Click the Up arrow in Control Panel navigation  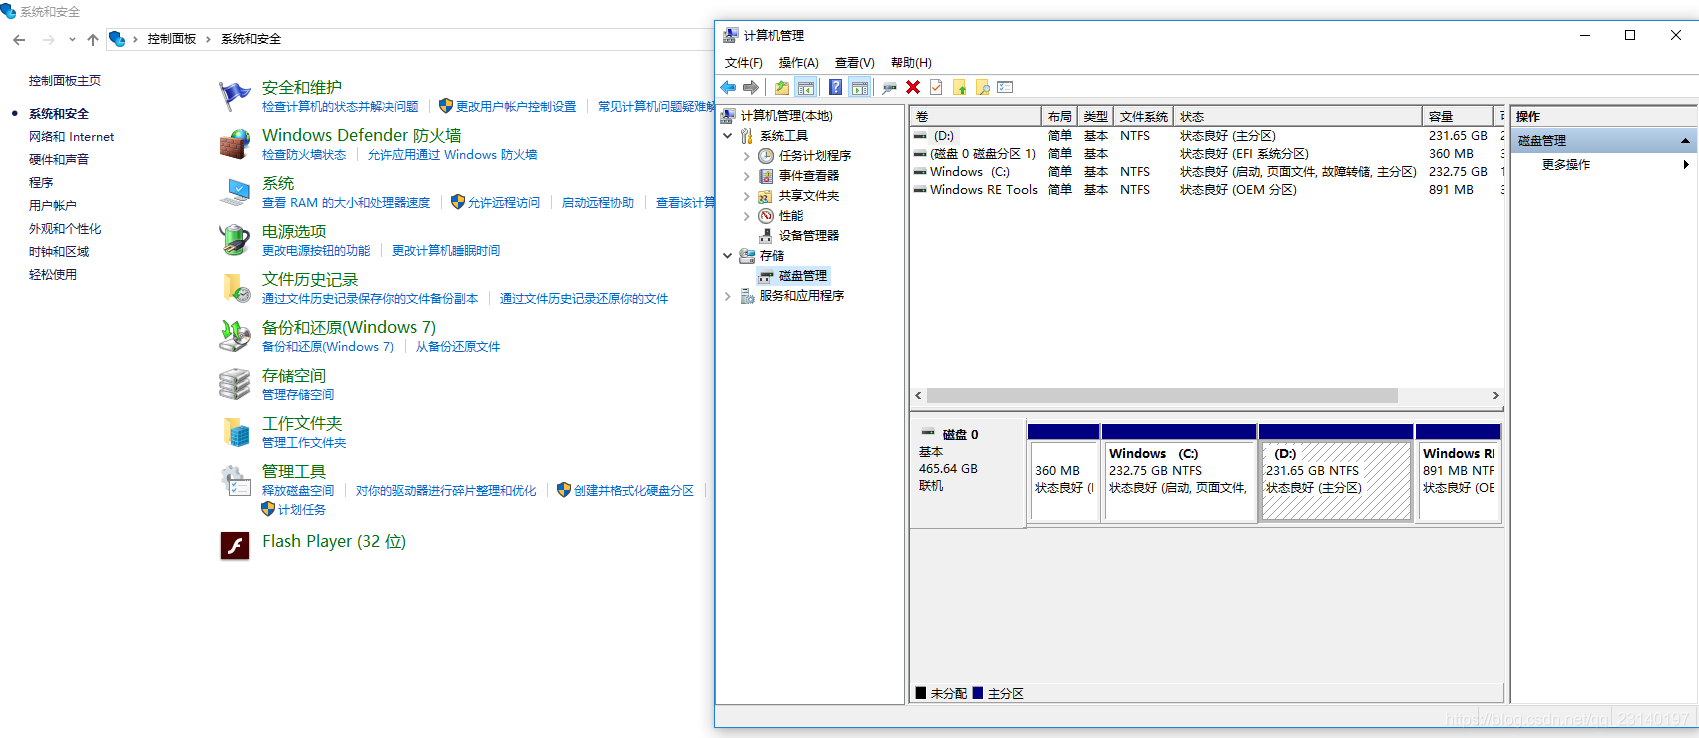point(93,40)
